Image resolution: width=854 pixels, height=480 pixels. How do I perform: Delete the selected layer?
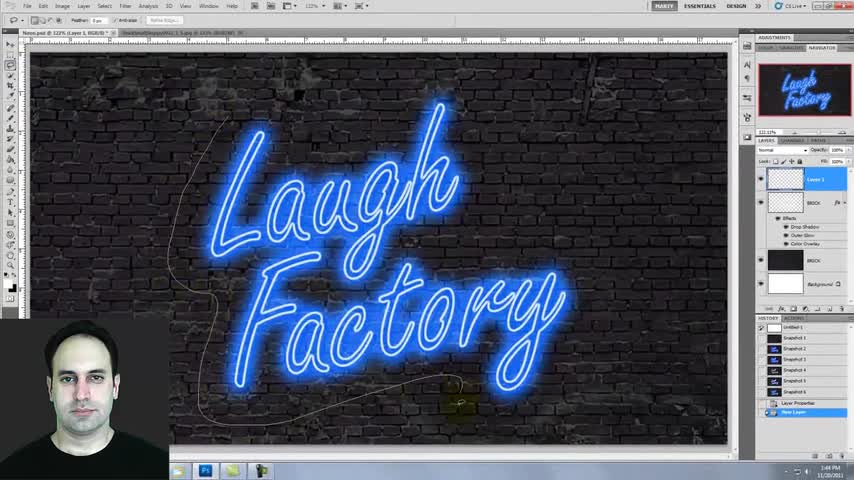coord(841,309)
